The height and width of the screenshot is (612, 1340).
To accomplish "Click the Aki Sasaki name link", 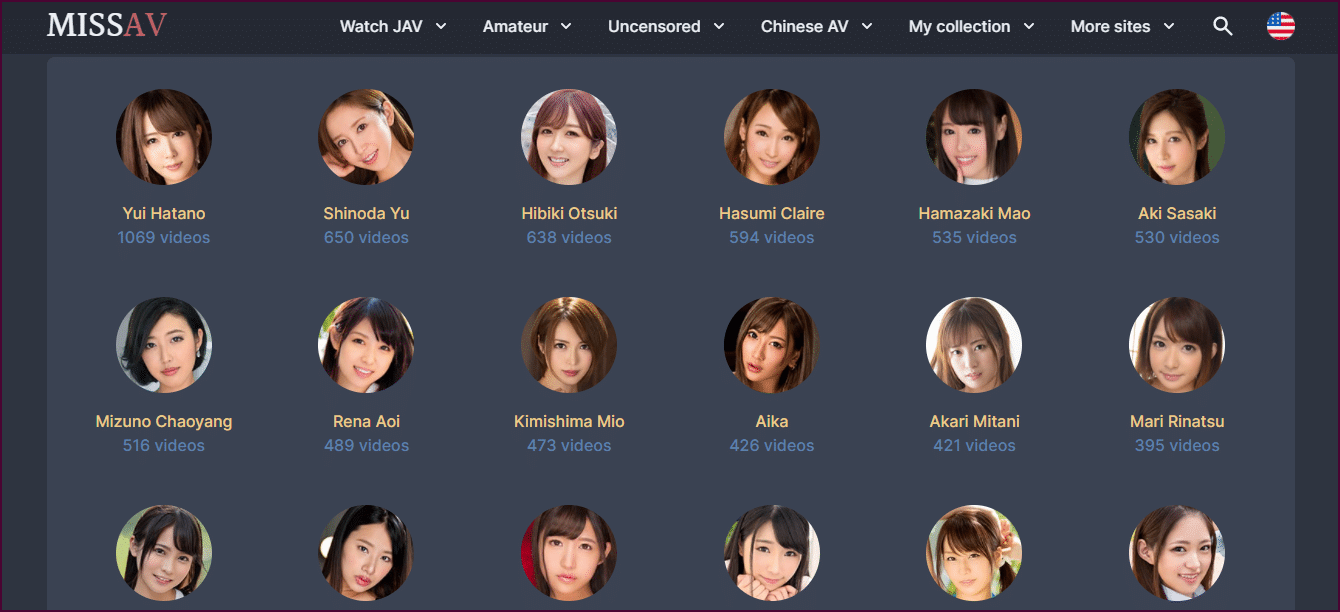I will 1177,213.
